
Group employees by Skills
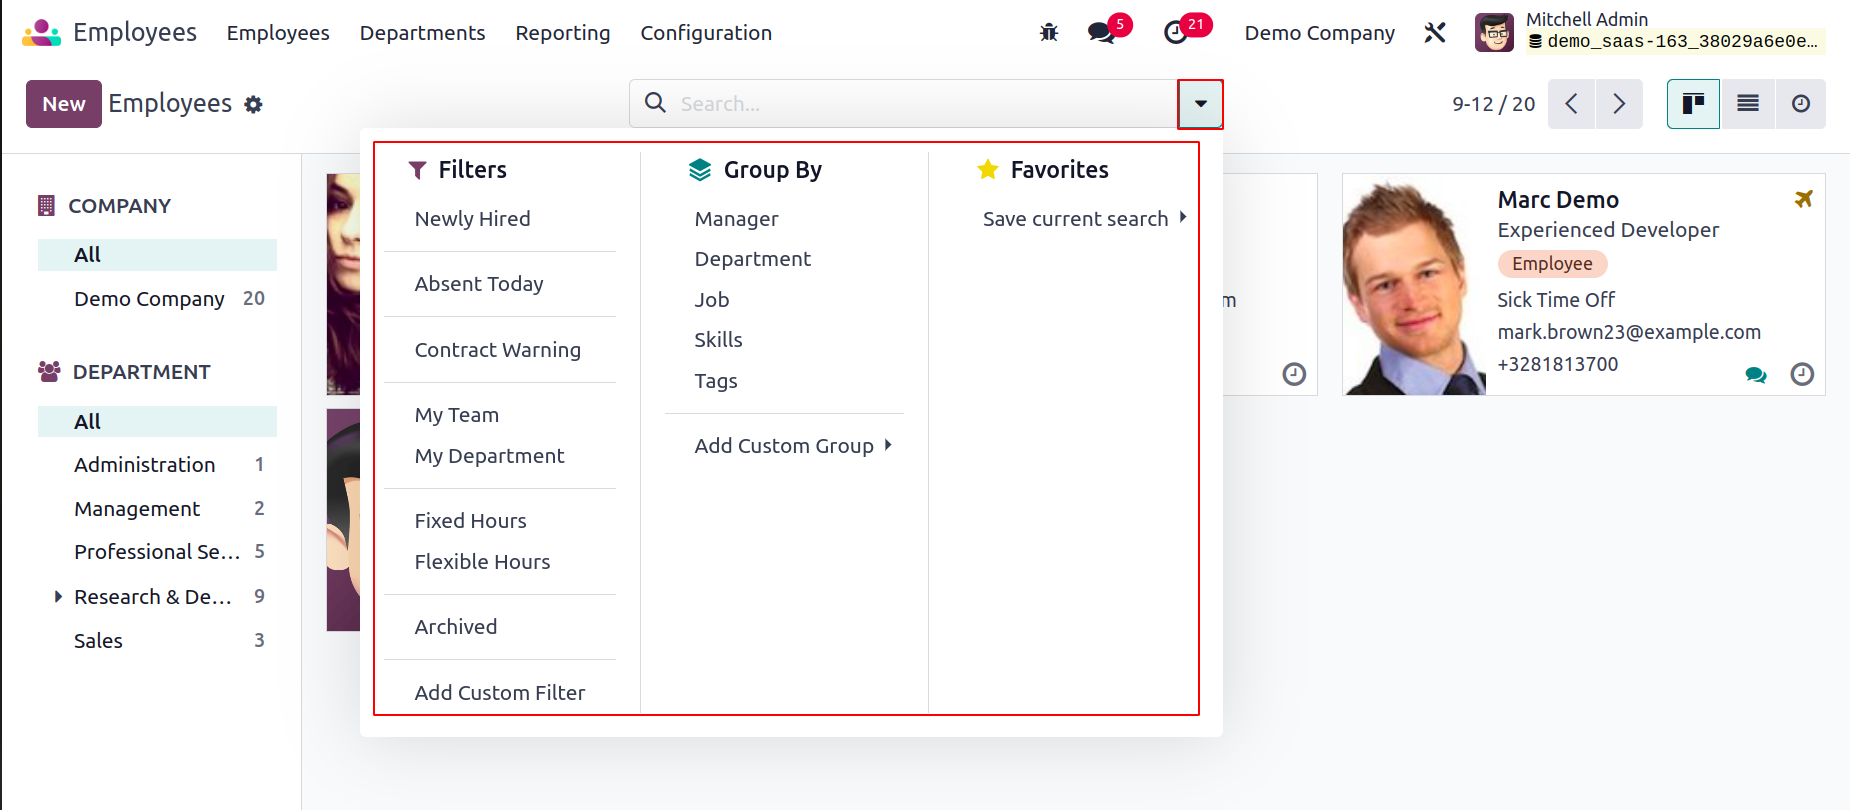[719, 340]
